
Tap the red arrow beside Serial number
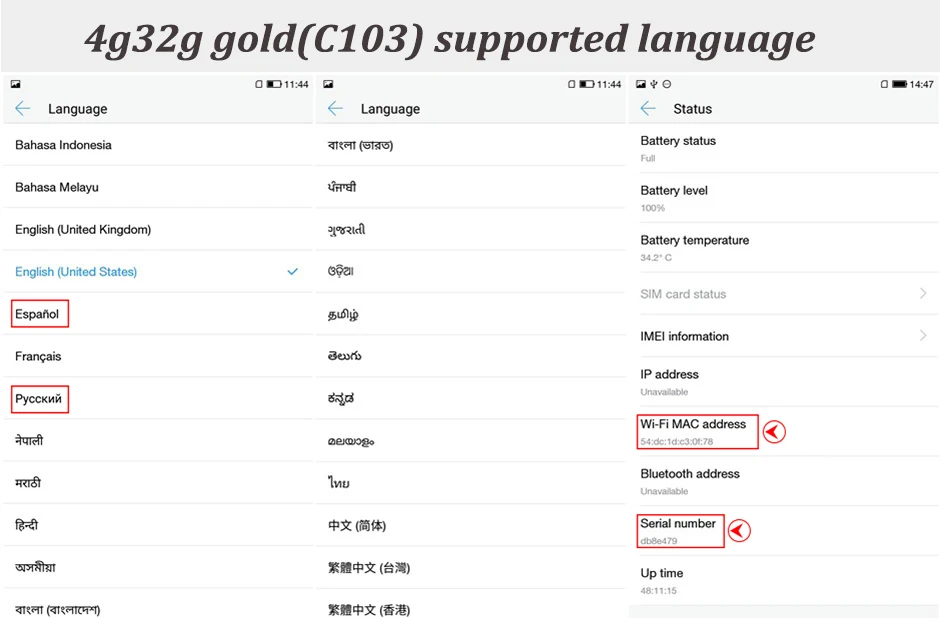739,530
